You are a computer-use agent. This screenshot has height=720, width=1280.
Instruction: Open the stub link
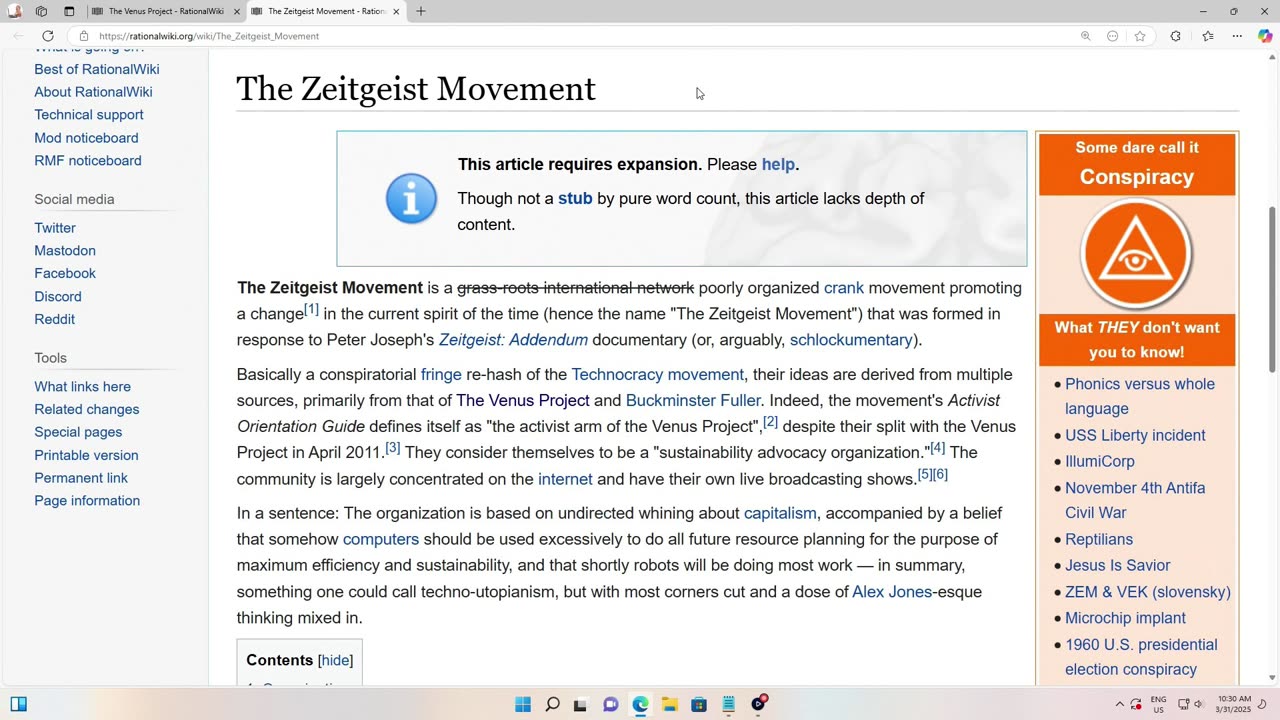click(575, 198)
